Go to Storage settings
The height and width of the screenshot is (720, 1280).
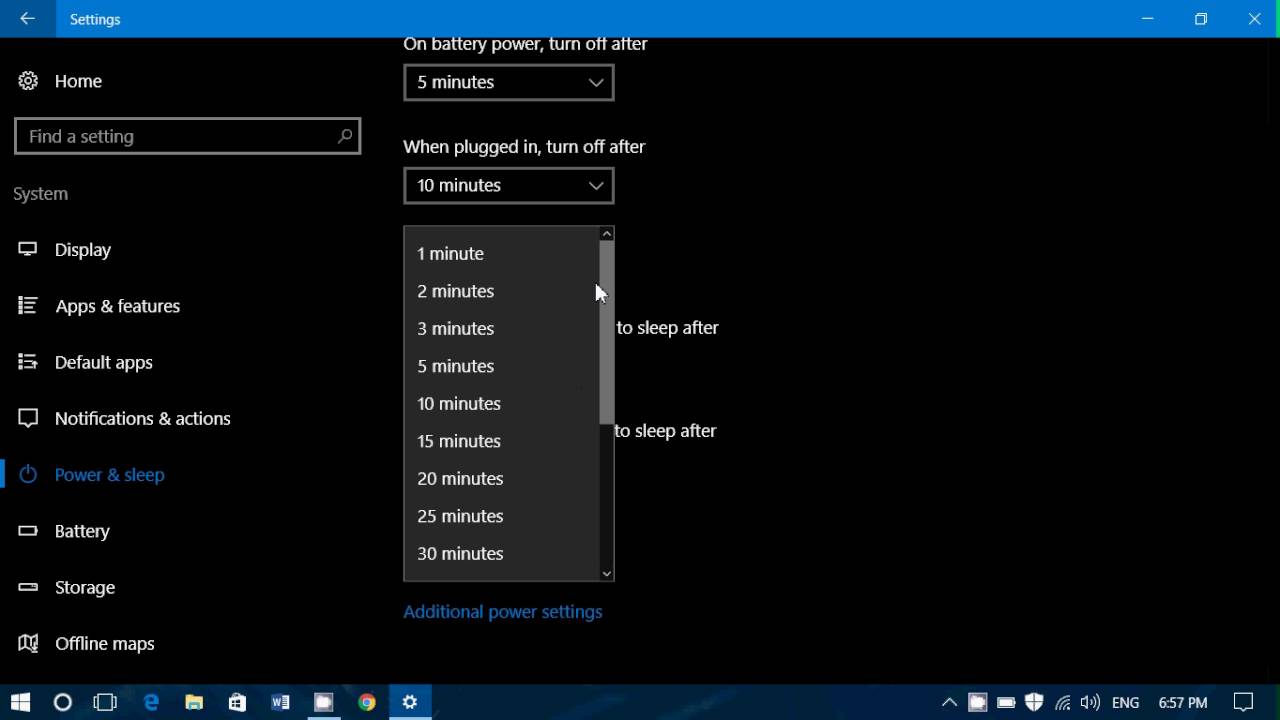coord(85,587)
